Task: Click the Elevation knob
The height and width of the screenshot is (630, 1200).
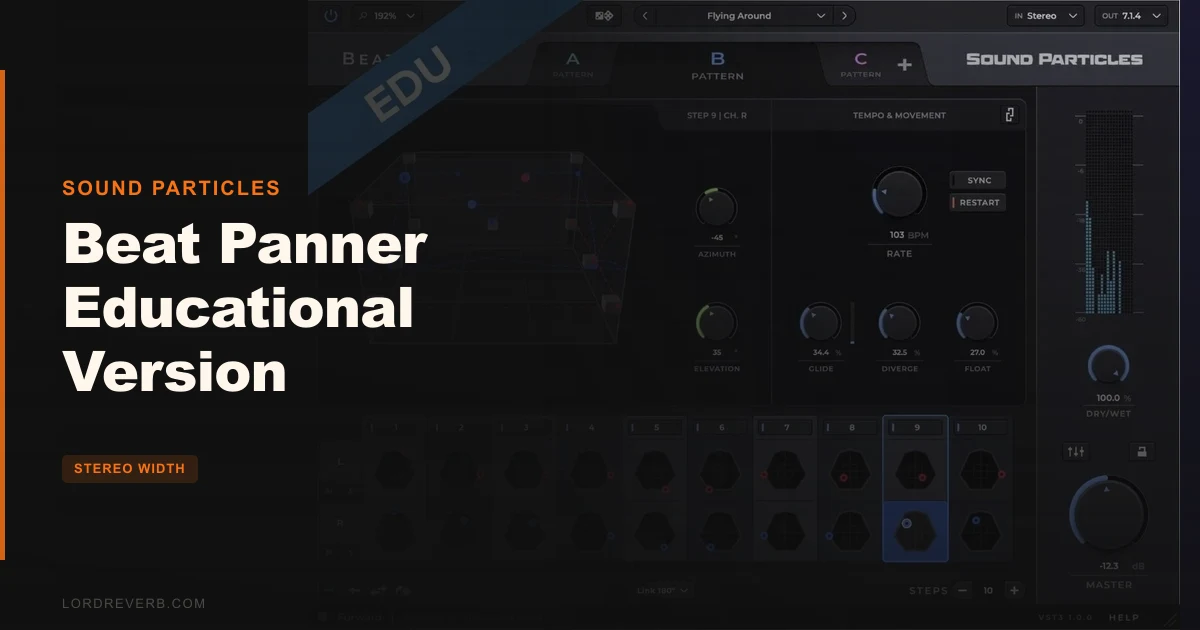Action: pyautogui.click(x=716, y=323)
